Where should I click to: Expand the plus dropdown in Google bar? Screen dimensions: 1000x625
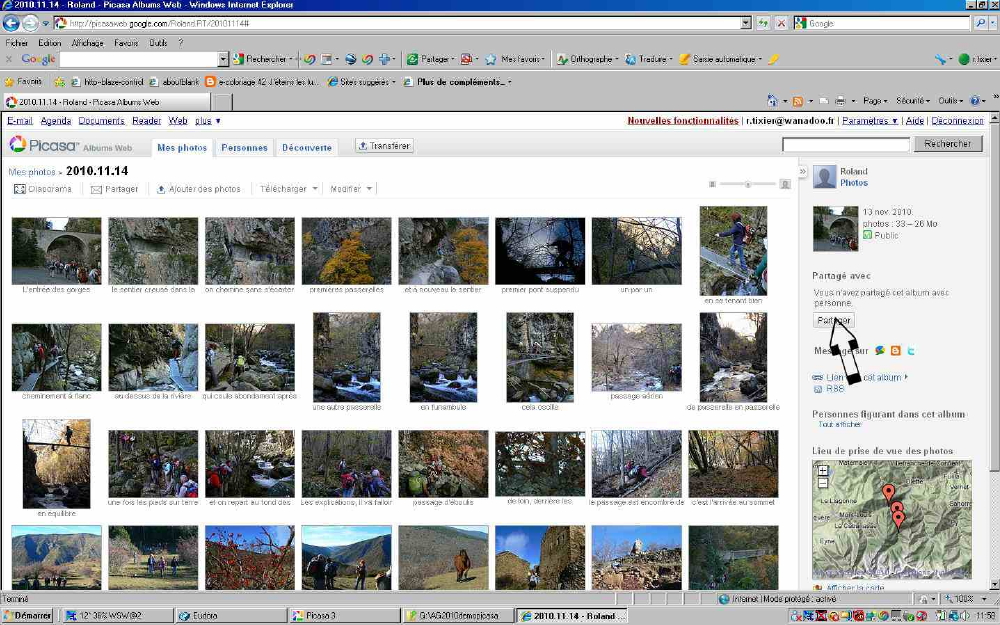pyautogui.click(x=208, y=121)
